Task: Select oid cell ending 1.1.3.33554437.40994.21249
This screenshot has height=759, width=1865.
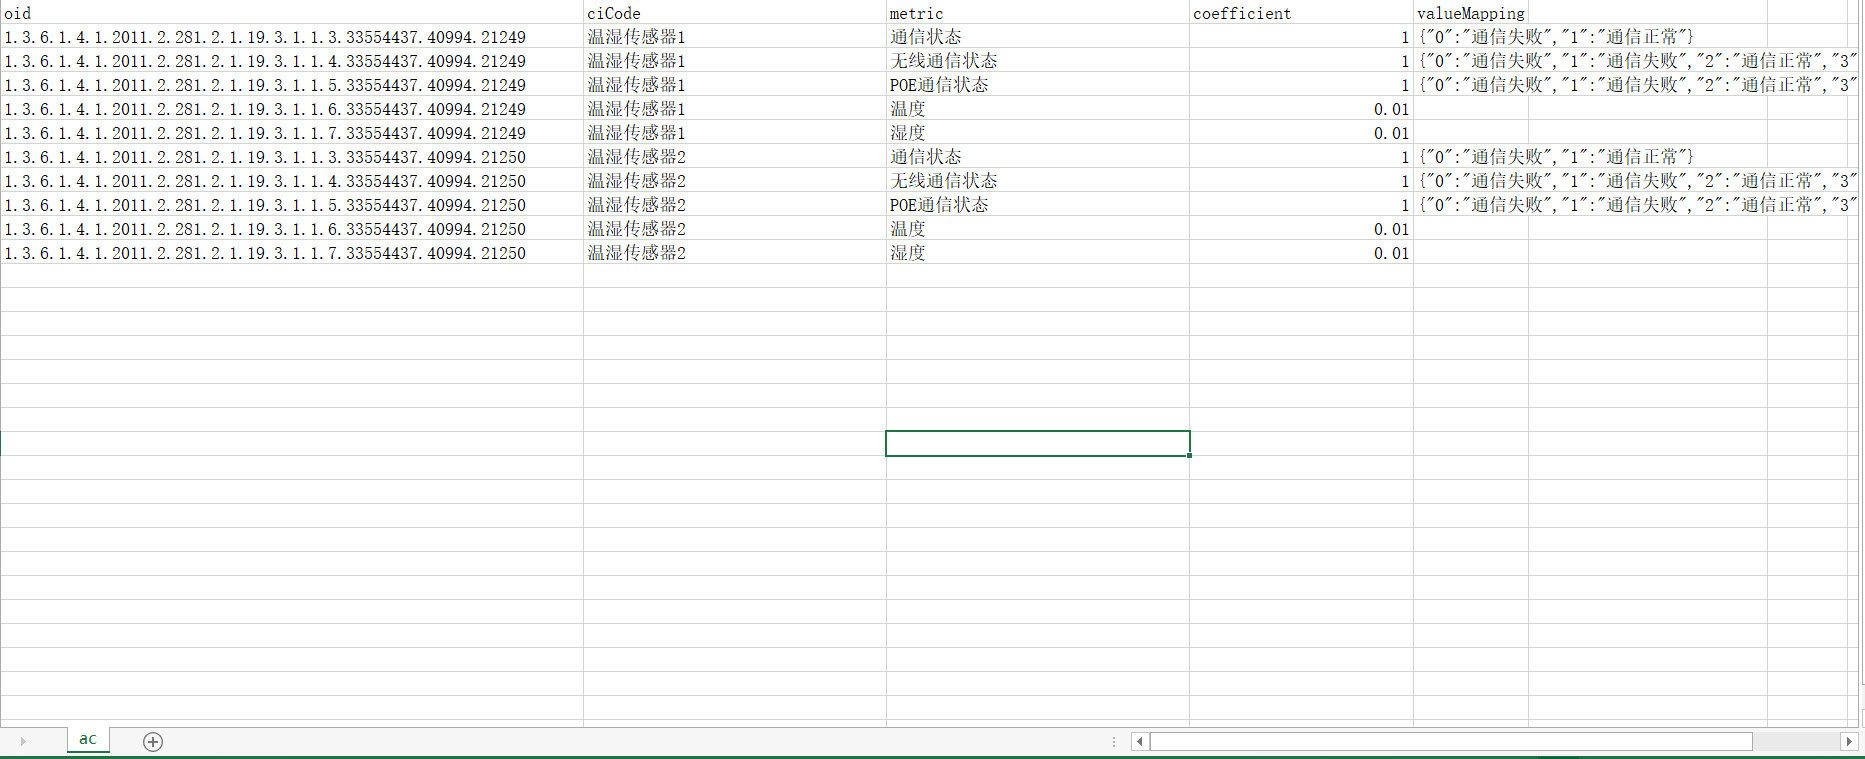Action: (292, 37)
